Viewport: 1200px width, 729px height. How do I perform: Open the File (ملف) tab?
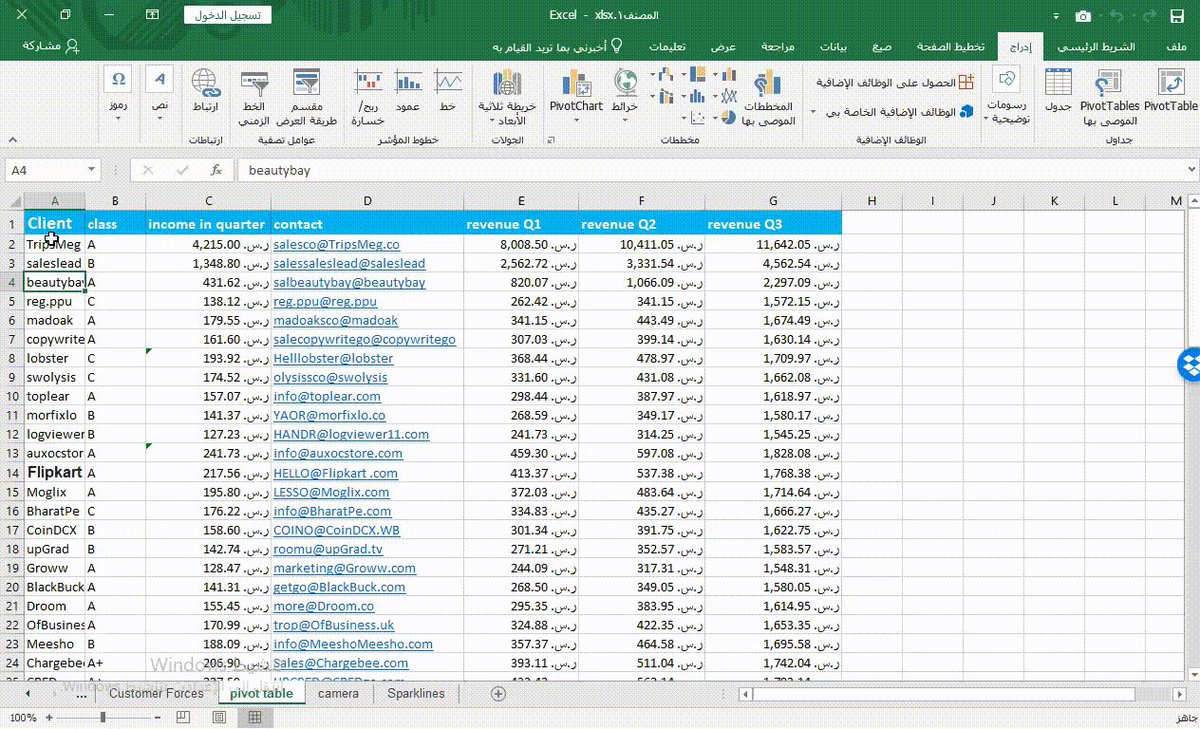[x=1177, y=47]
